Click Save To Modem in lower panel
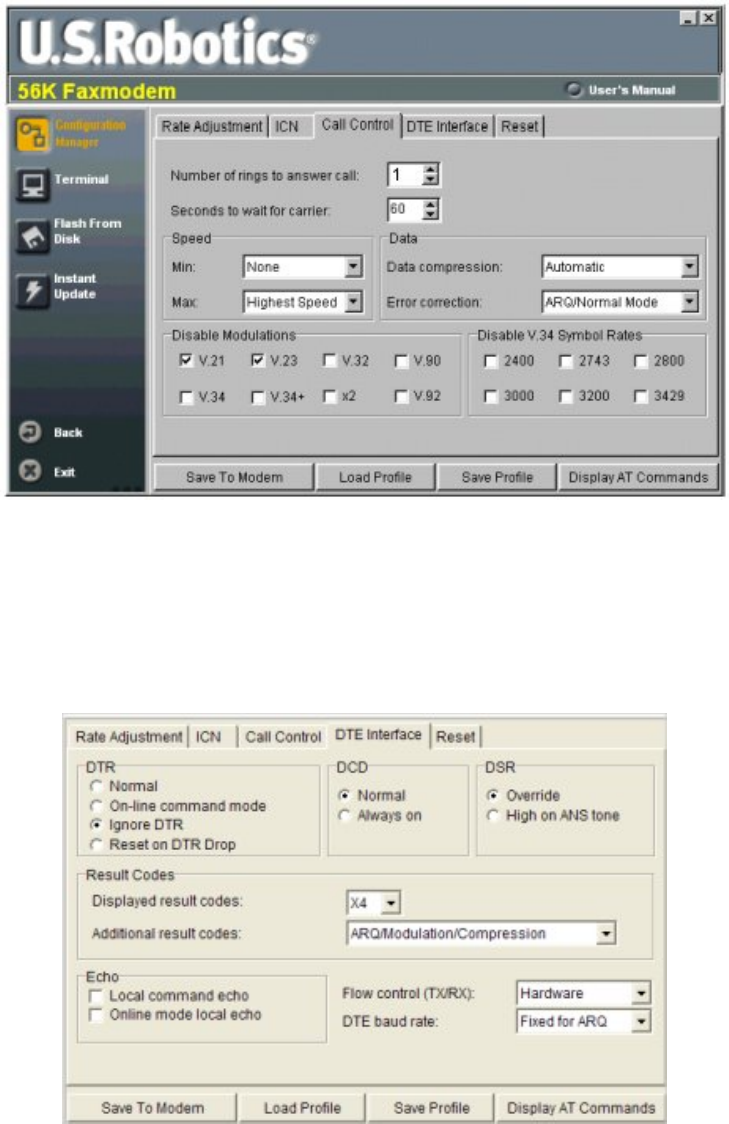729x1124 pixels. coord(152,1108)
